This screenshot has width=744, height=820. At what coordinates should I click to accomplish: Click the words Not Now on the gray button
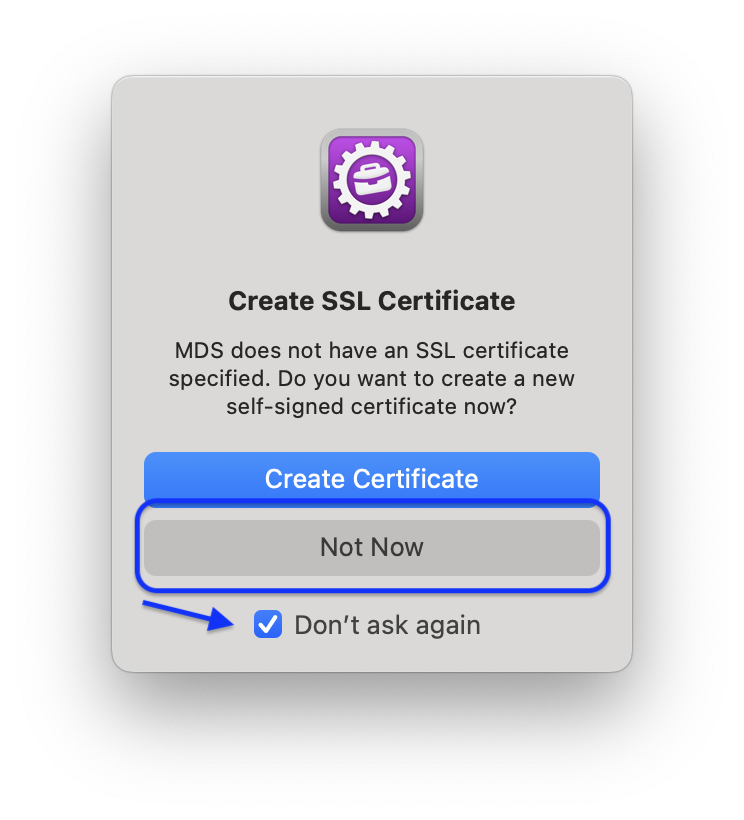pyautogui.click(x=372, y=547)
